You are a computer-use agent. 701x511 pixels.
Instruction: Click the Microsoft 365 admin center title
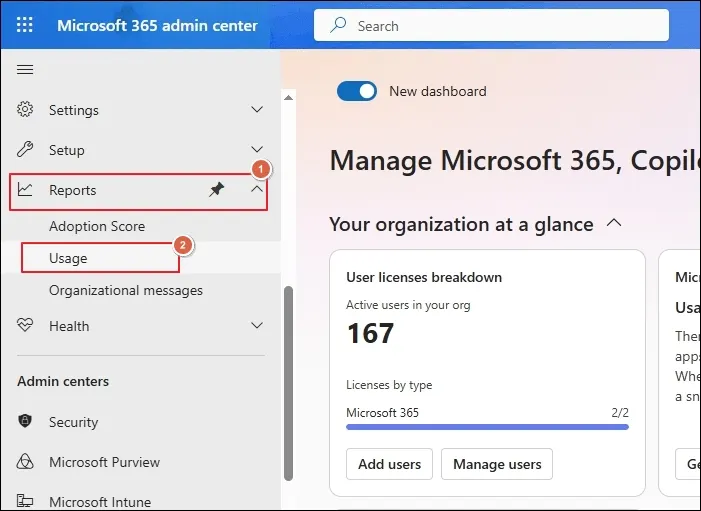pyautogui.click(x=157, y=25)
